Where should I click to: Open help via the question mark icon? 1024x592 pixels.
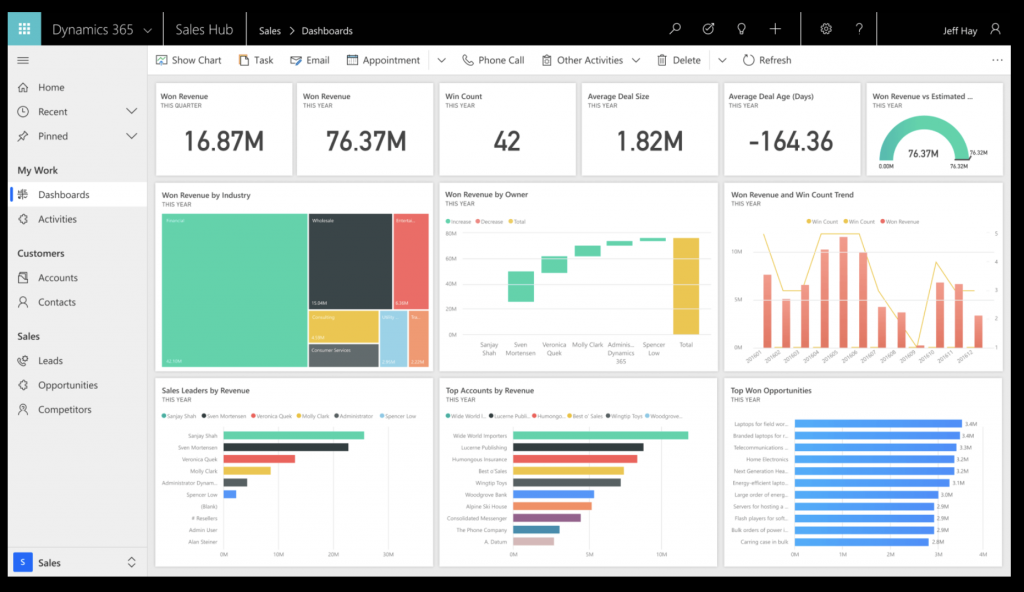[x=859, y=29]
